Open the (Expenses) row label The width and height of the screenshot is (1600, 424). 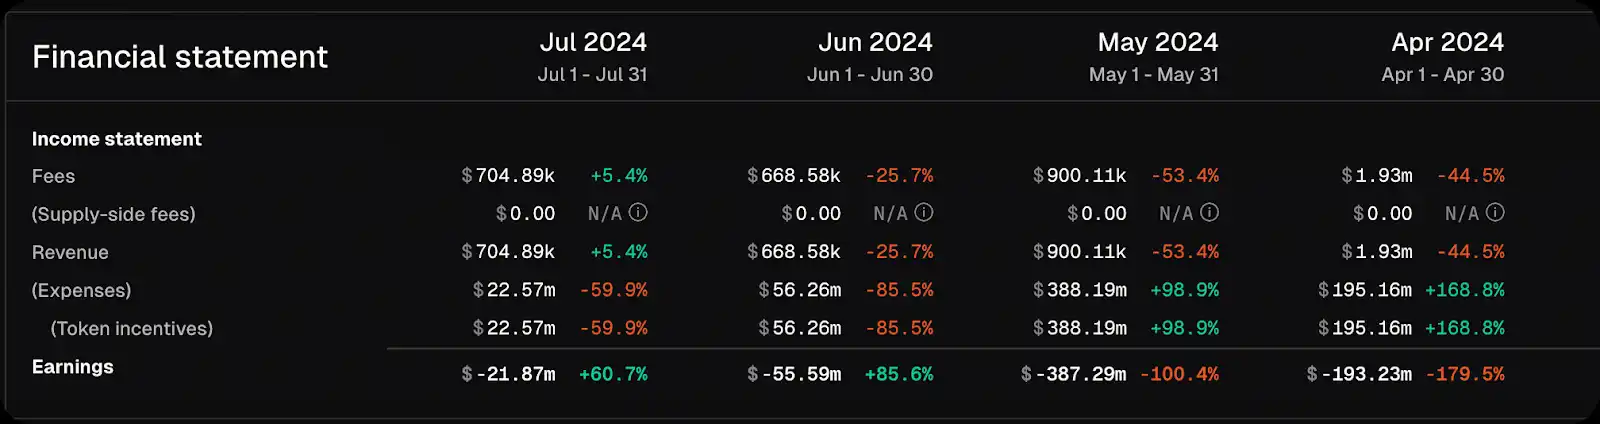click(82, 290)
